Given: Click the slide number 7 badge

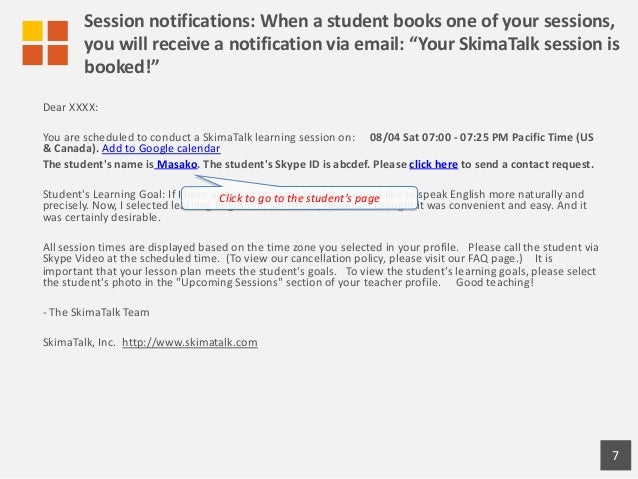Looking at the screenshot, I should pos(615,457).
